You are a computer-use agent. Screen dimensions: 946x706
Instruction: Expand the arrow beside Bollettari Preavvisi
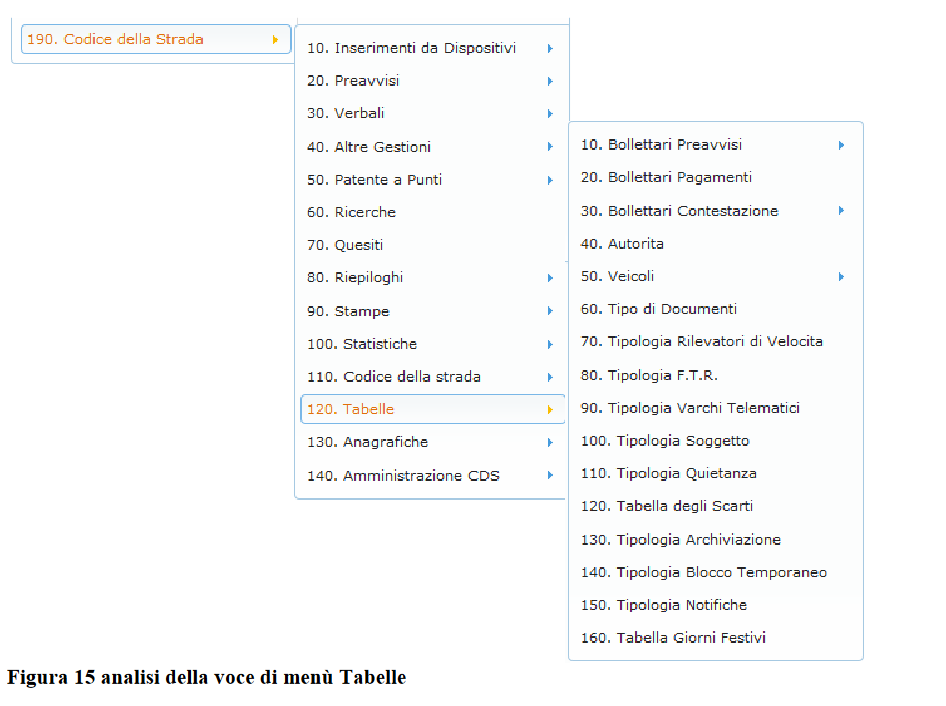point(841,145)
